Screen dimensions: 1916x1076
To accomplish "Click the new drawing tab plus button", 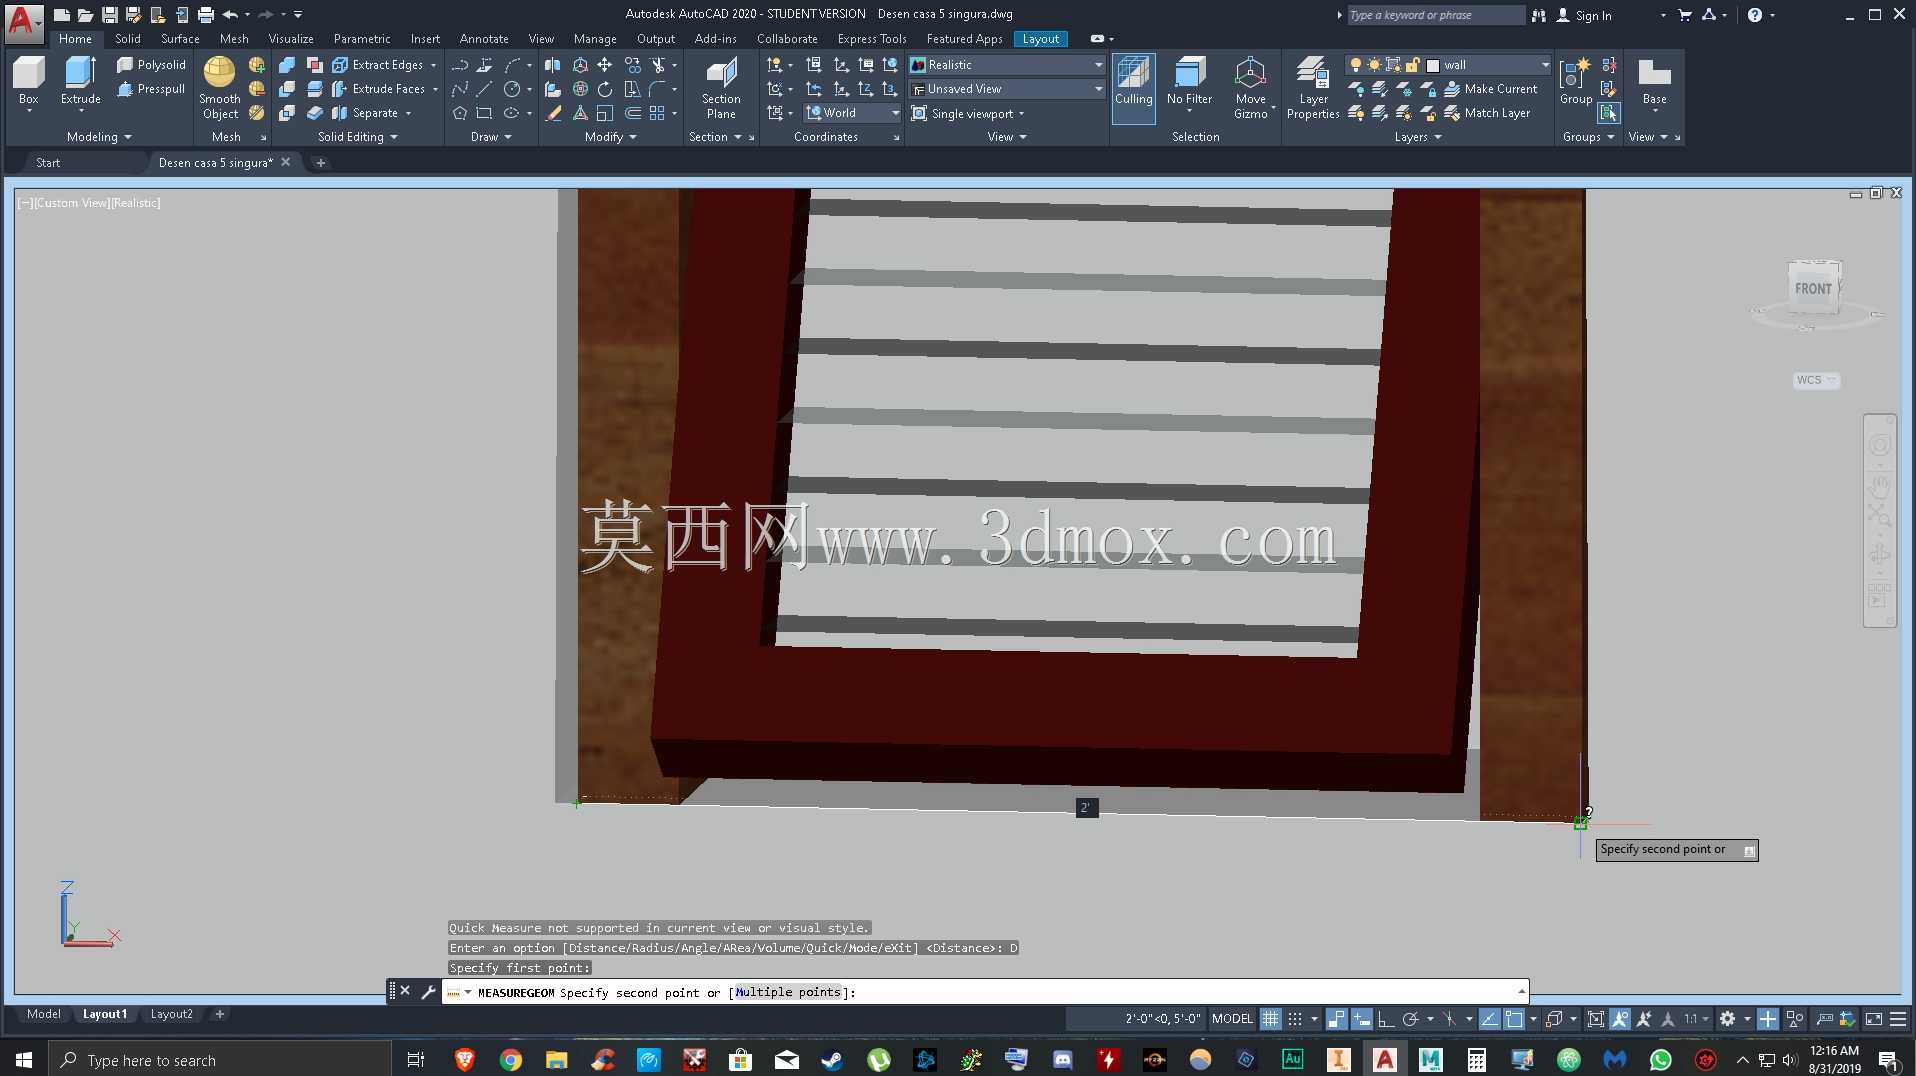I will tap(321, 162).
